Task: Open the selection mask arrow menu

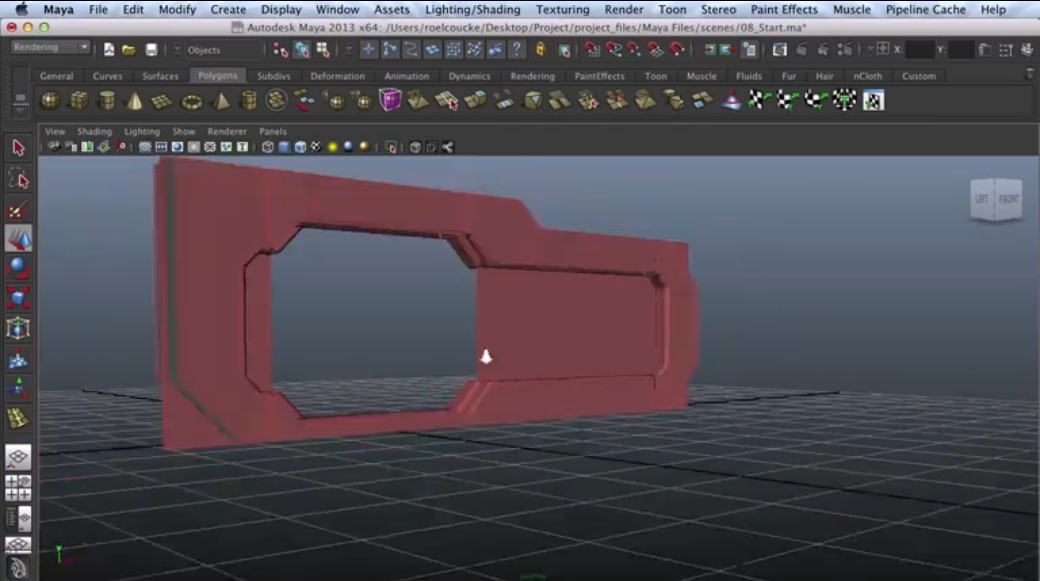Action: click(350, 50)
